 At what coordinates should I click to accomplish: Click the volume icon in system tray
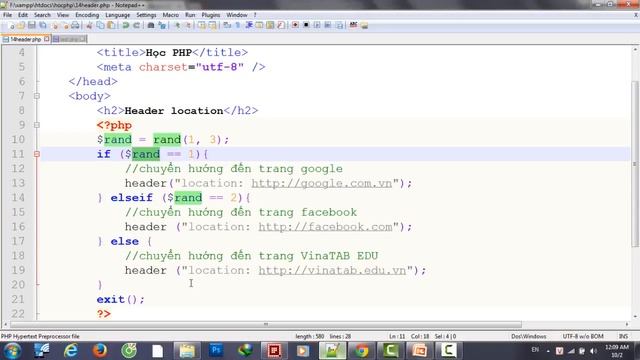(x=593, y=351)
